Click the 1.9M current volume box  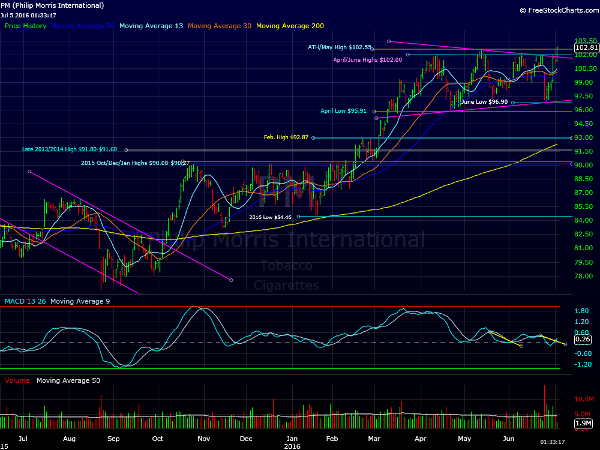pos(583,423)
